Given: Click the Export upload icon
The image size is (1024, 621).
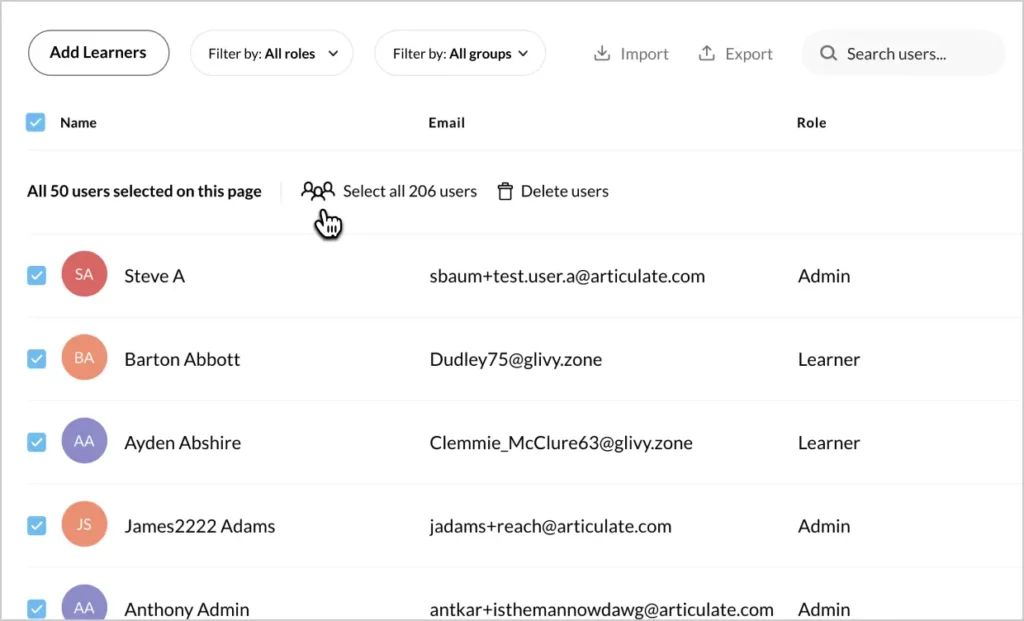Looking at the screenshot, I should coord(707,54).
